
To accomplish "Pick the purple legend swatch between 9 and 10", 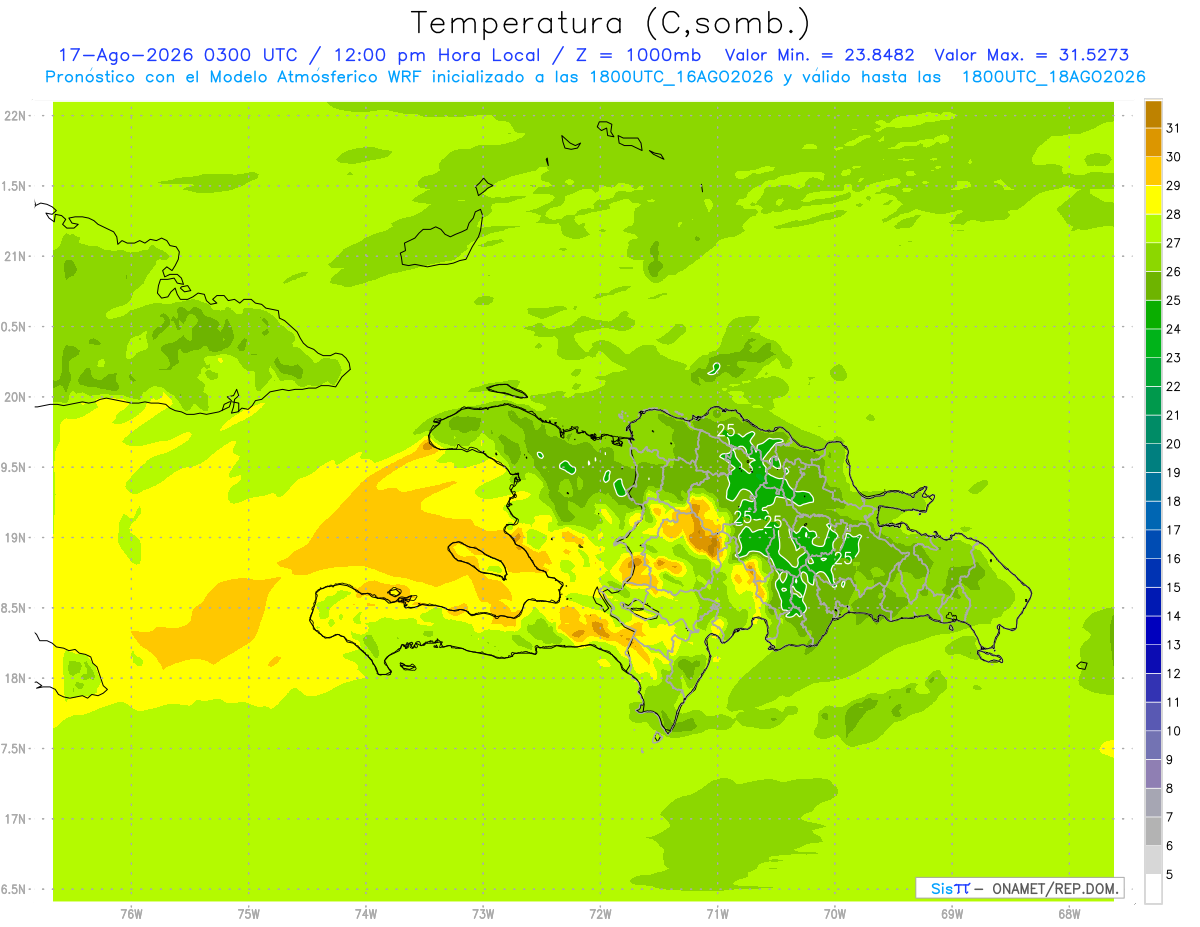I will click(1153, 745).
